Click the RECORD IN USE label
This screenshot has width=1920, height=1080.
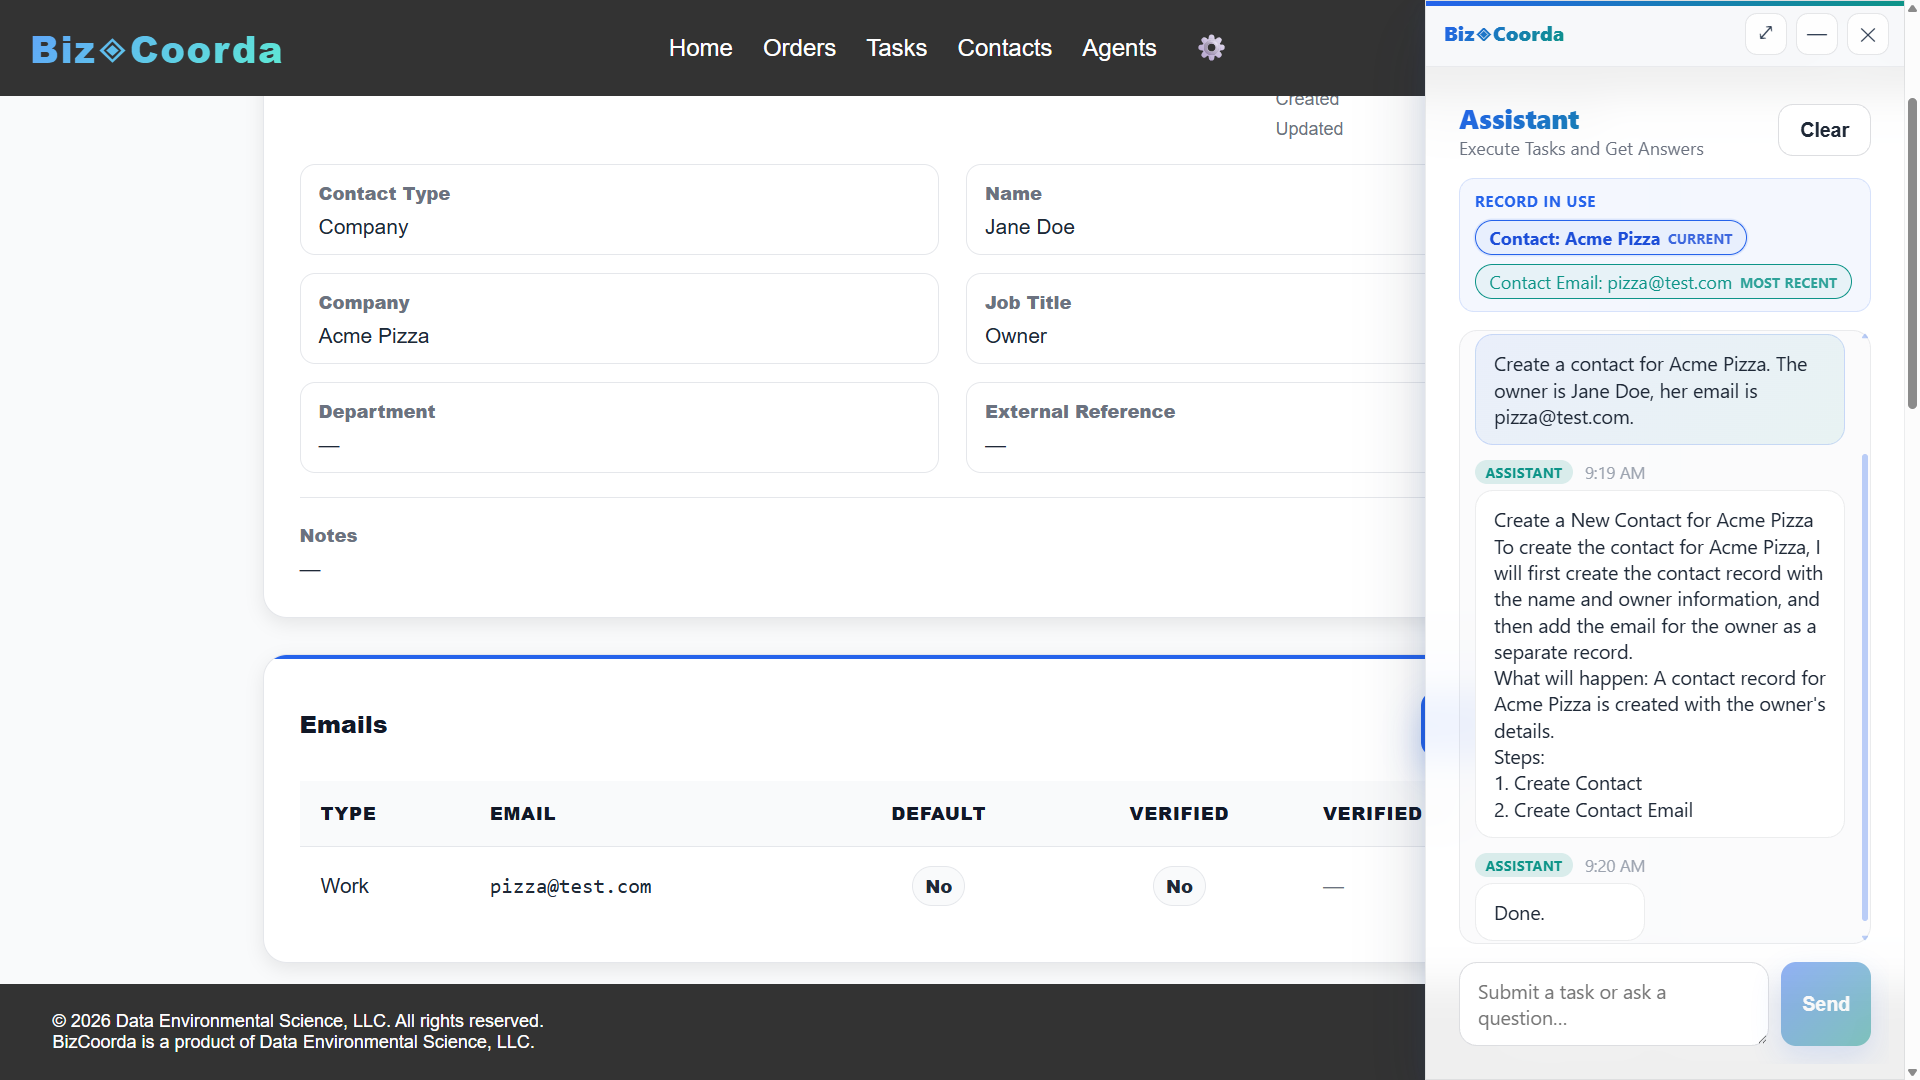point(1535,201)
